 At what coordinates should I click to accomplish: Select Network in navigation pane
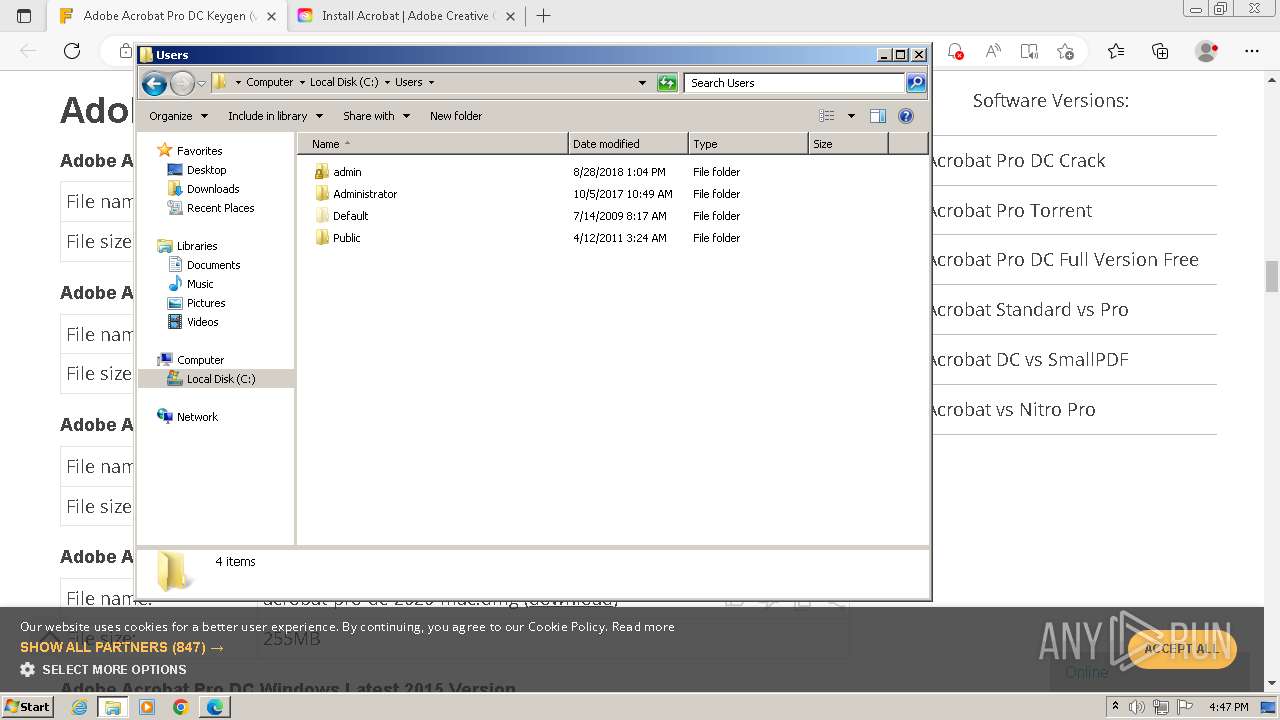click(x=197, y=417)
